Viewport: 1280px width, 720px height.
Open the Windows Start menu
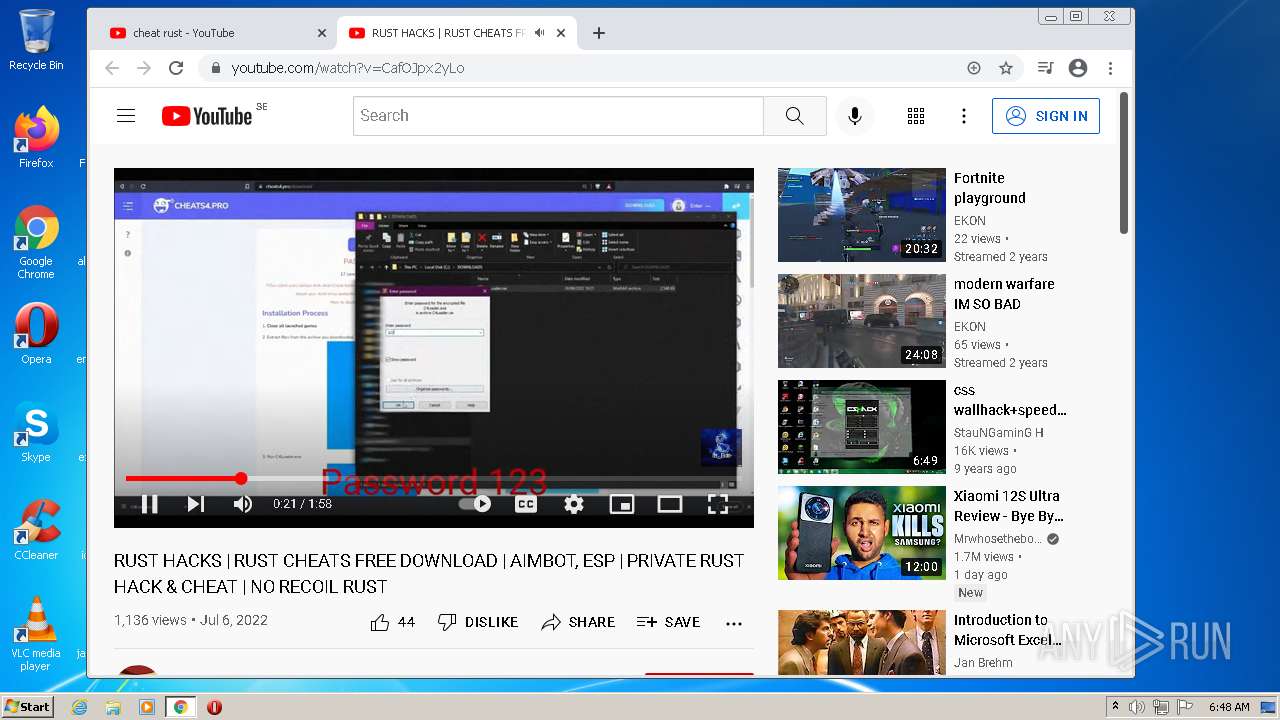coord(28,707)
